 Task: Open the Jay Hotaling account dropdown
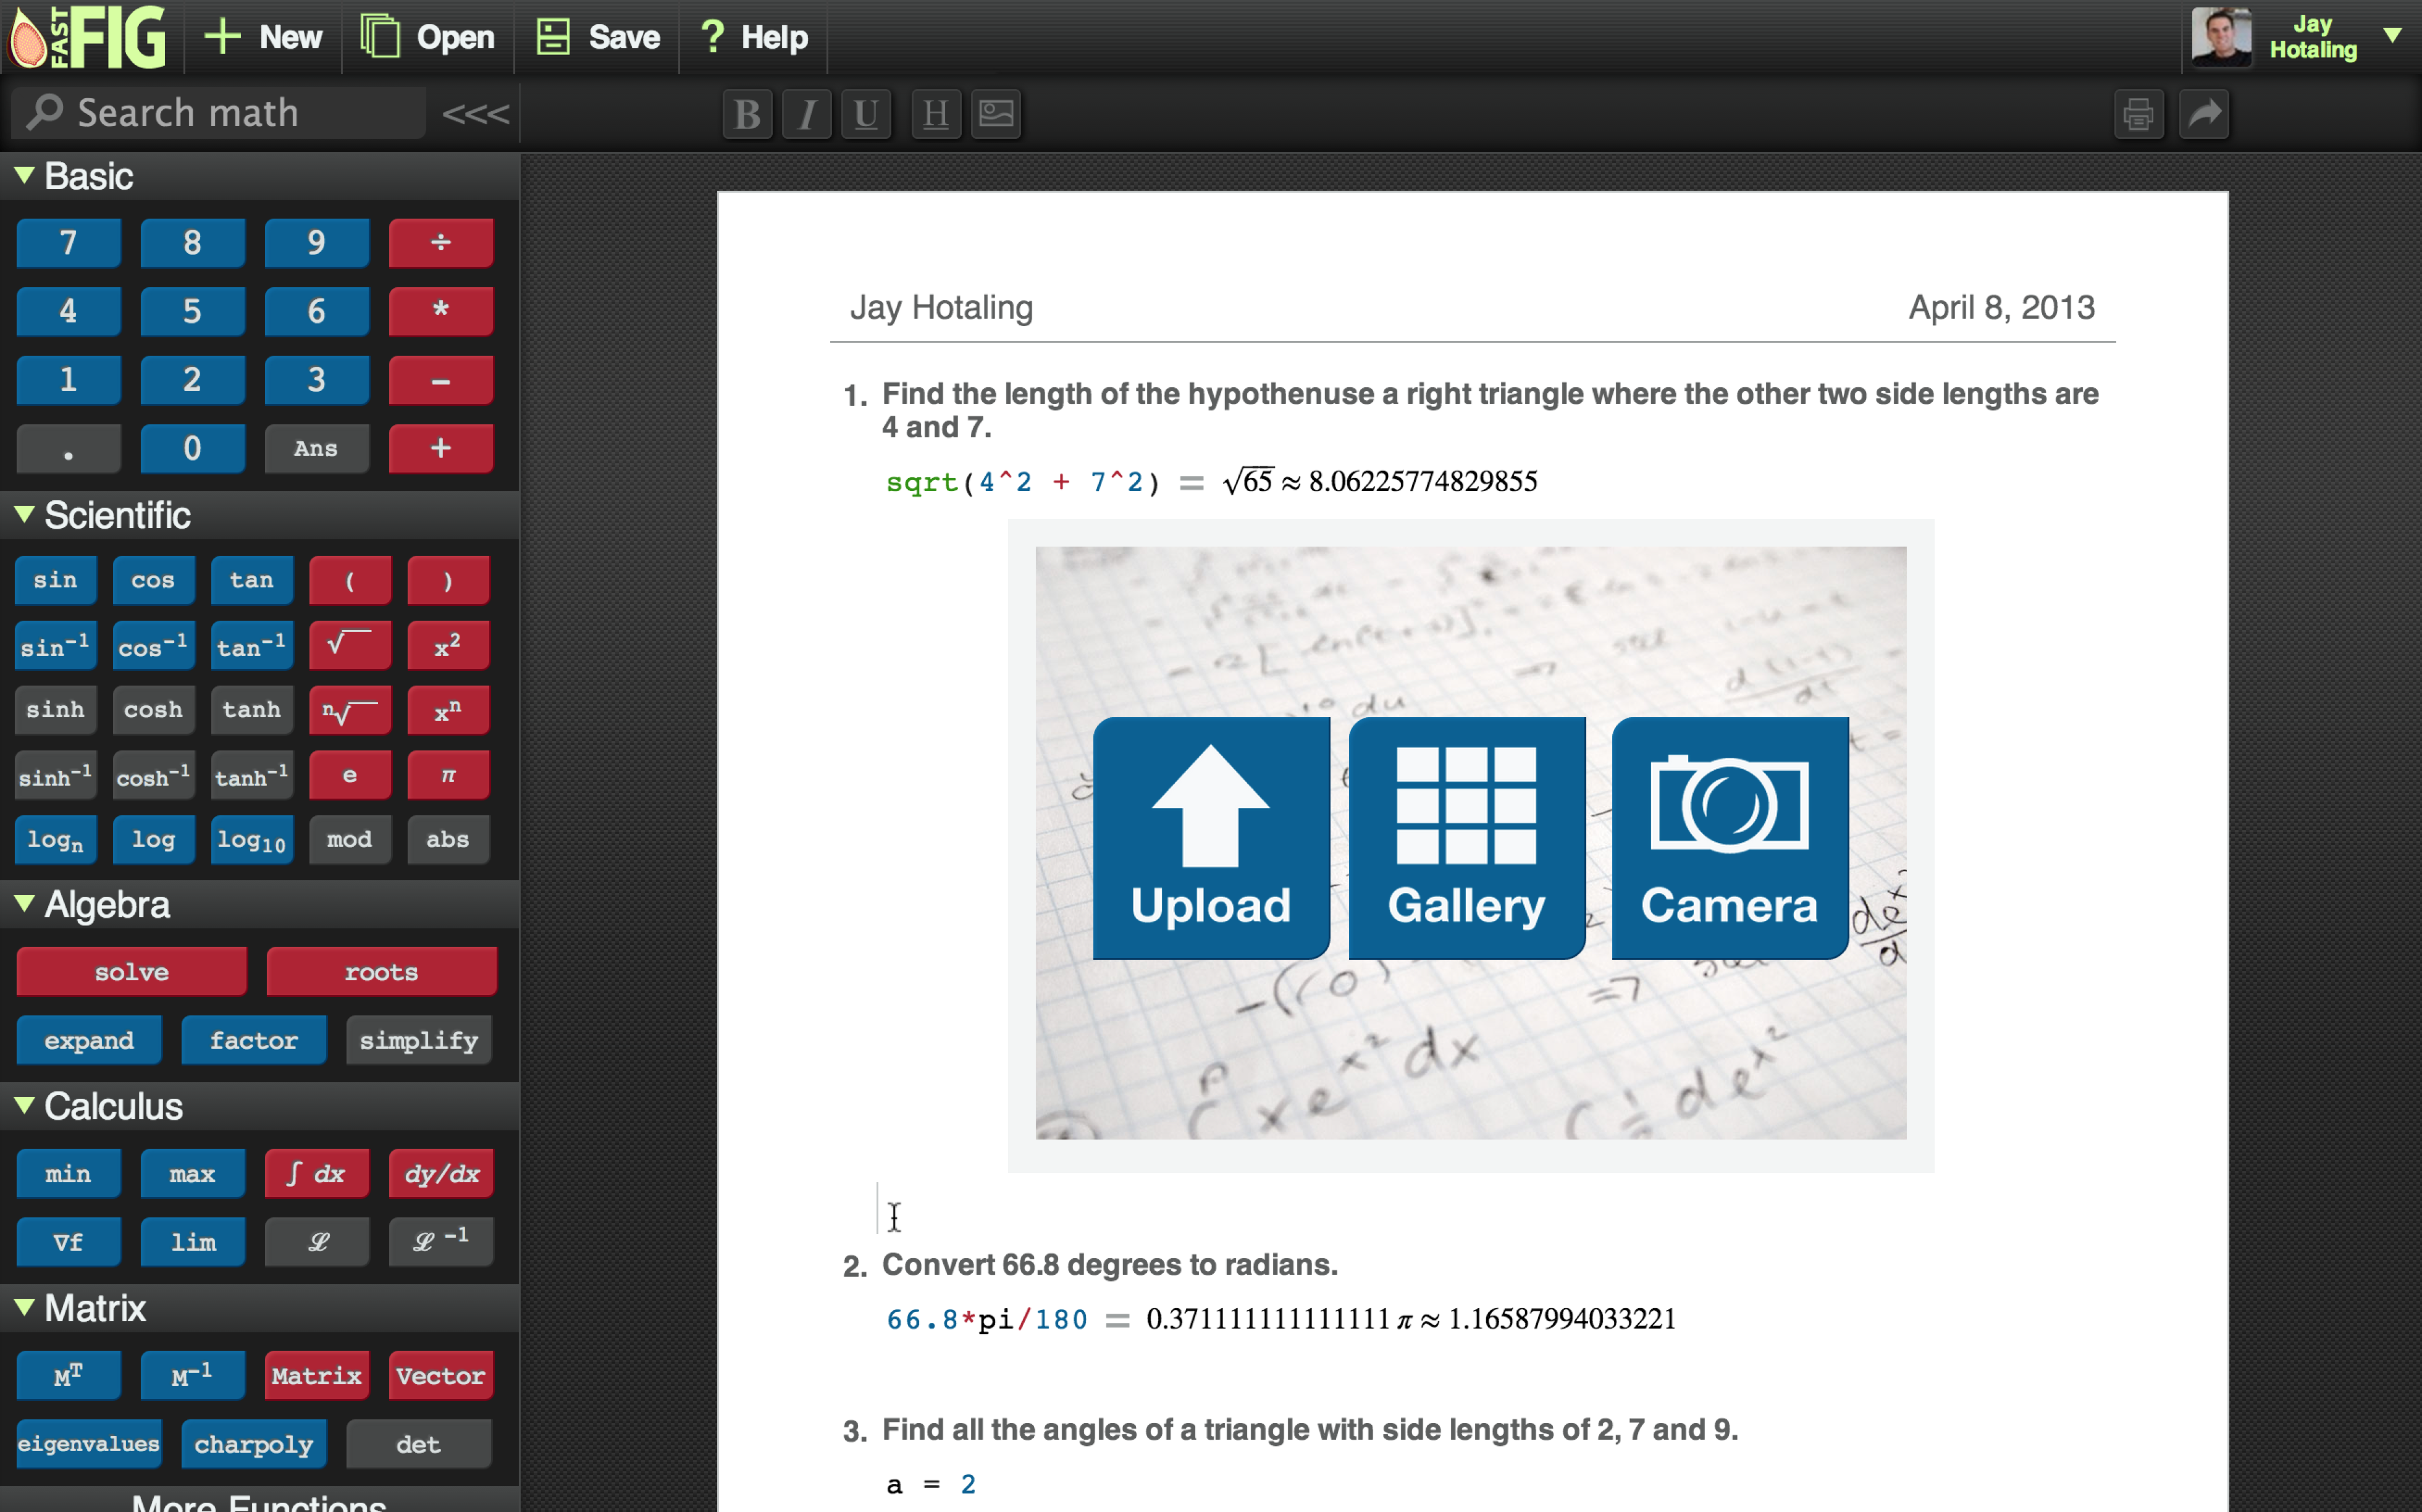point(2392,36)
